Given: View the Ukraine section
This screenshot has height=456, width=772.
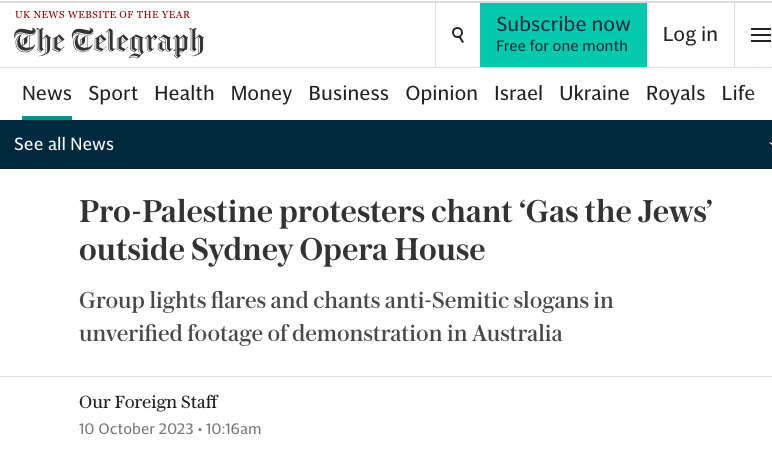Looking at the screenshot, I should [594, 94].
